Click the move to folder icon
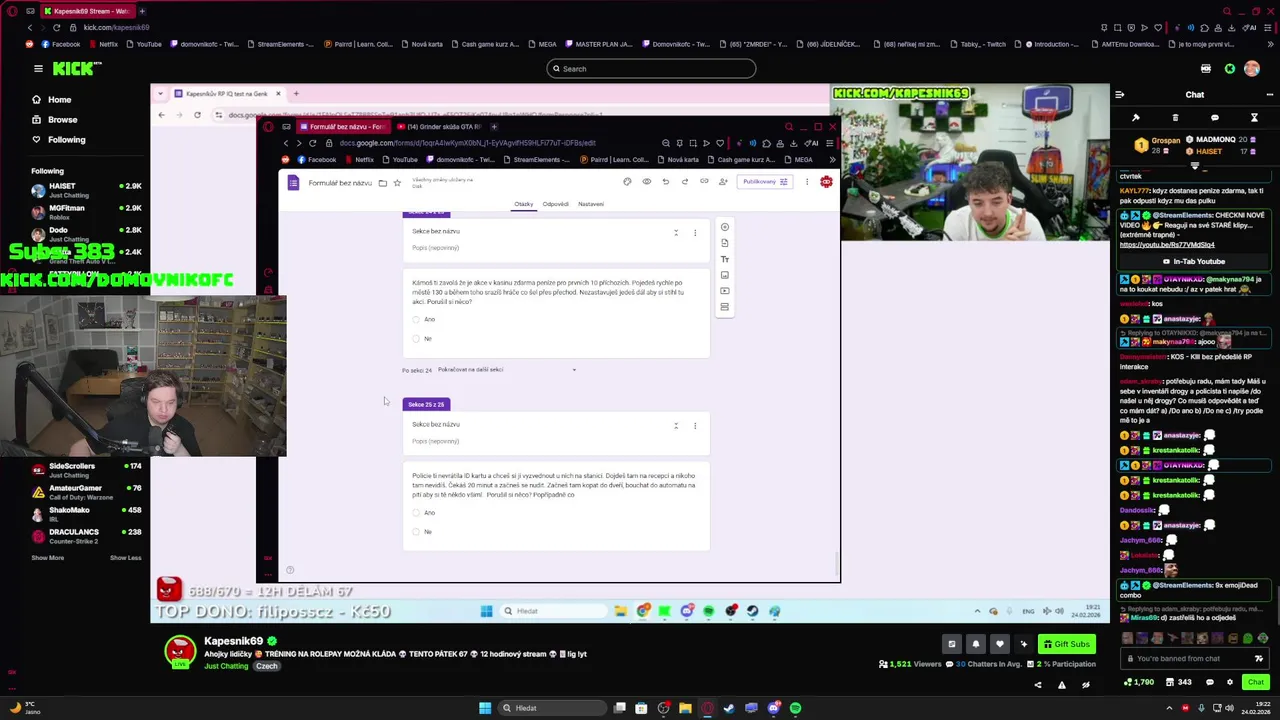The width and height of the screenshot is (1280, 720). (x=382, y=183)
